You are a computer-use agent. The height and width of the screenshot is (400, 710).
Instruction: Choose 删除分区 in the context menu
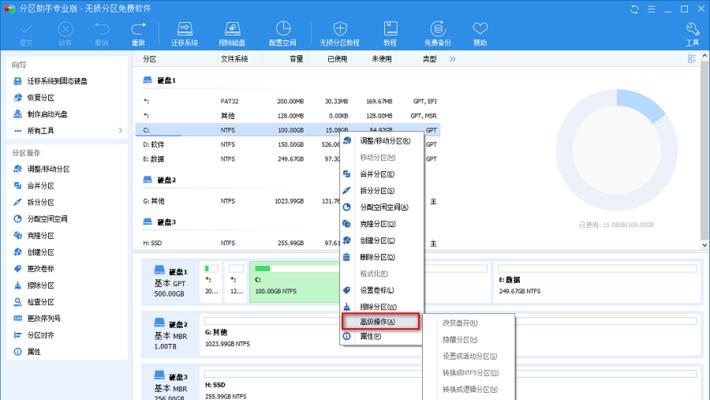point(378,257)
